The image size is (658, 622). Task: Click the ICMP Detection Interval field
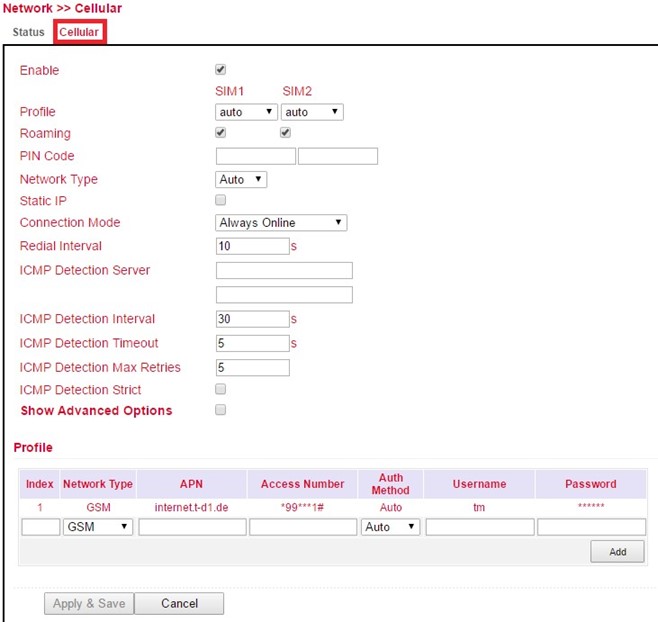click(x=253, y=319)
